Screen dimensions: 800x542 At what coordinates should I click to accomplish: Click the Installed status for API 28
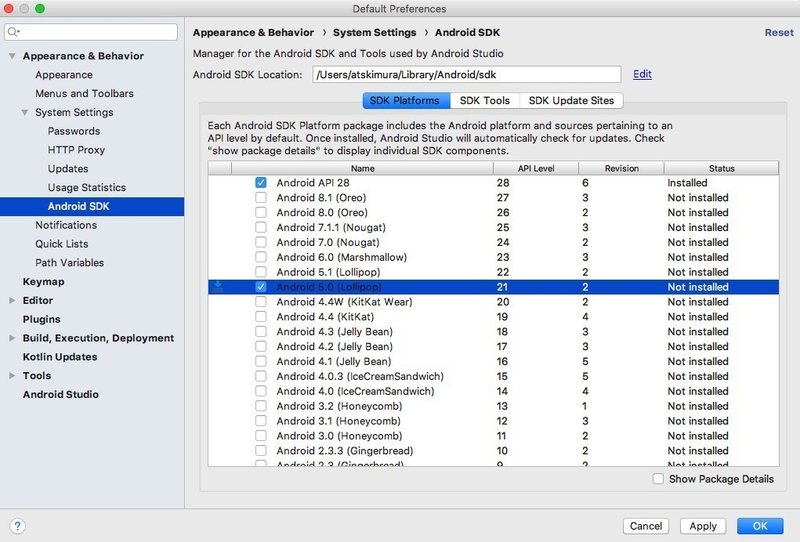point(687,183)
